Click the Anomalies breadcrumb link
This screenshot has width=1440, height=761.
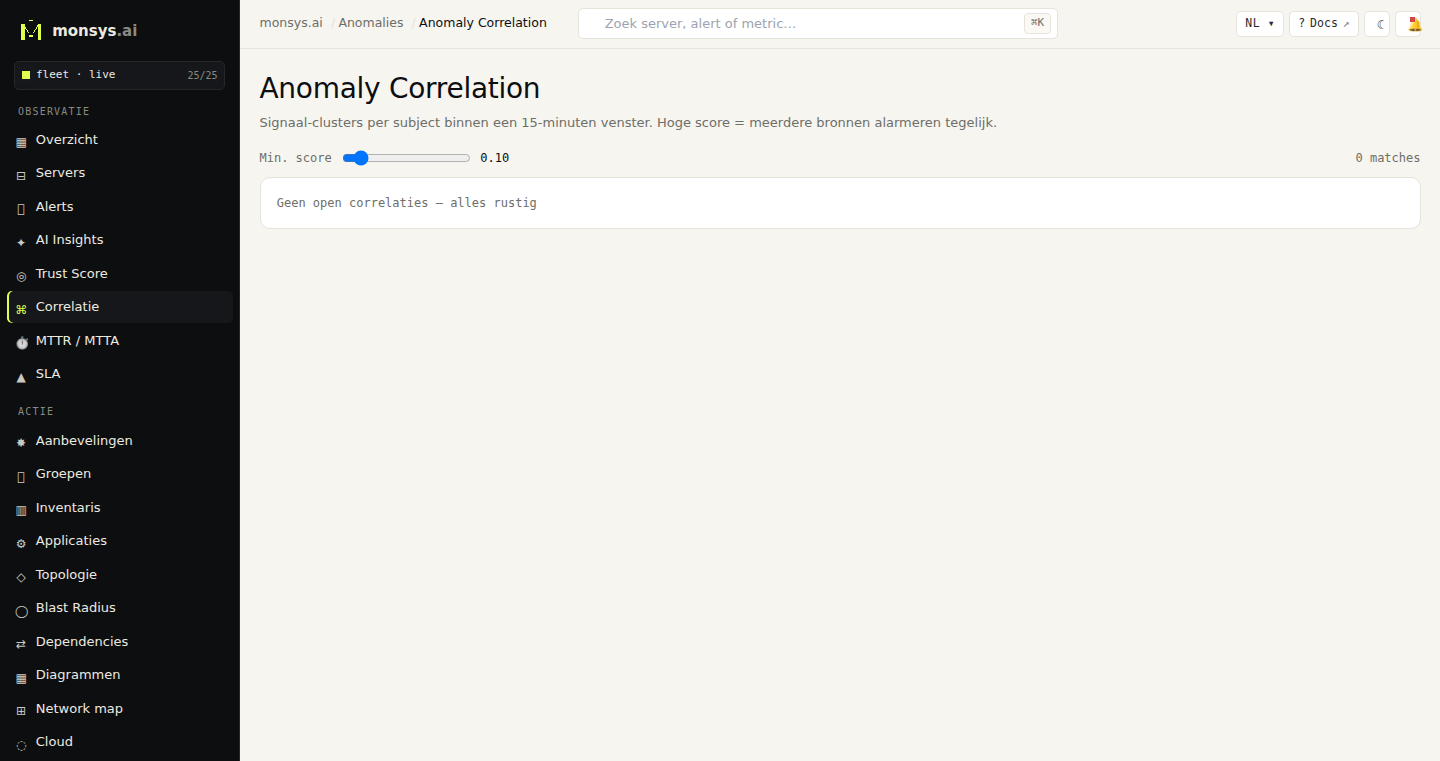[371, 23]
